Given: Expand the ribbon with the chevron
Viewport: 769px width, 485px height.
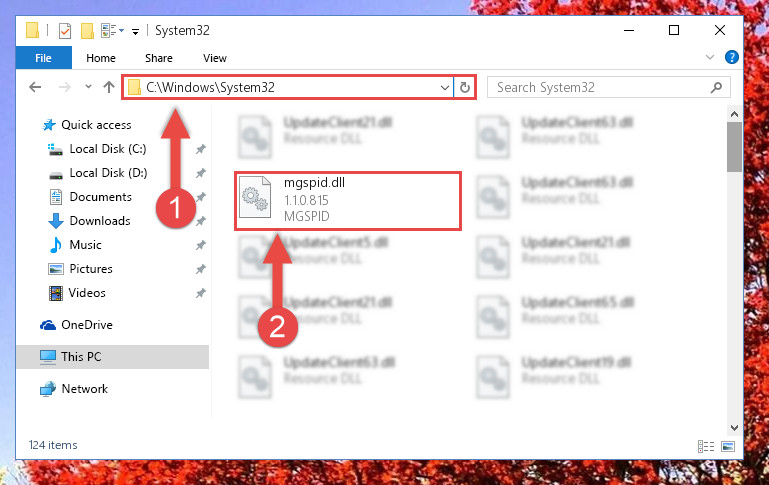Looking at the screenshot, I should [x=709, y=57].
